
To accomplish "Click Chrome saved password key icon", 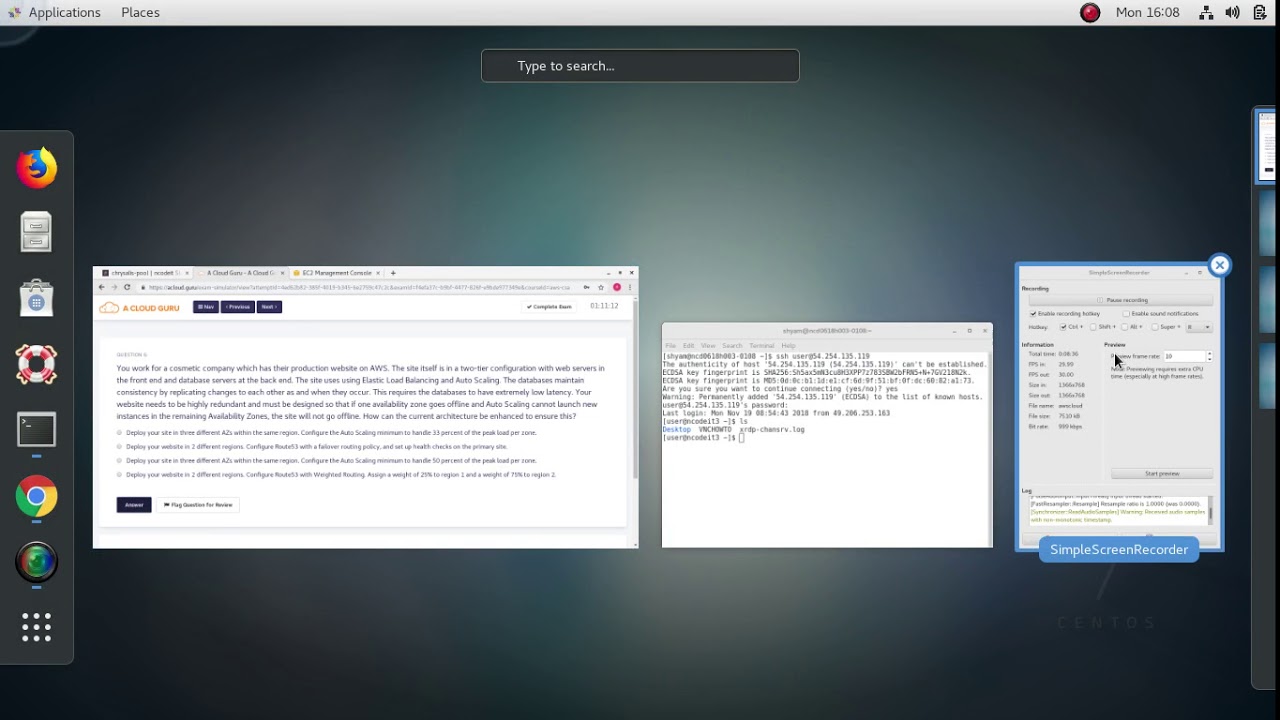I will coord(586,287).
